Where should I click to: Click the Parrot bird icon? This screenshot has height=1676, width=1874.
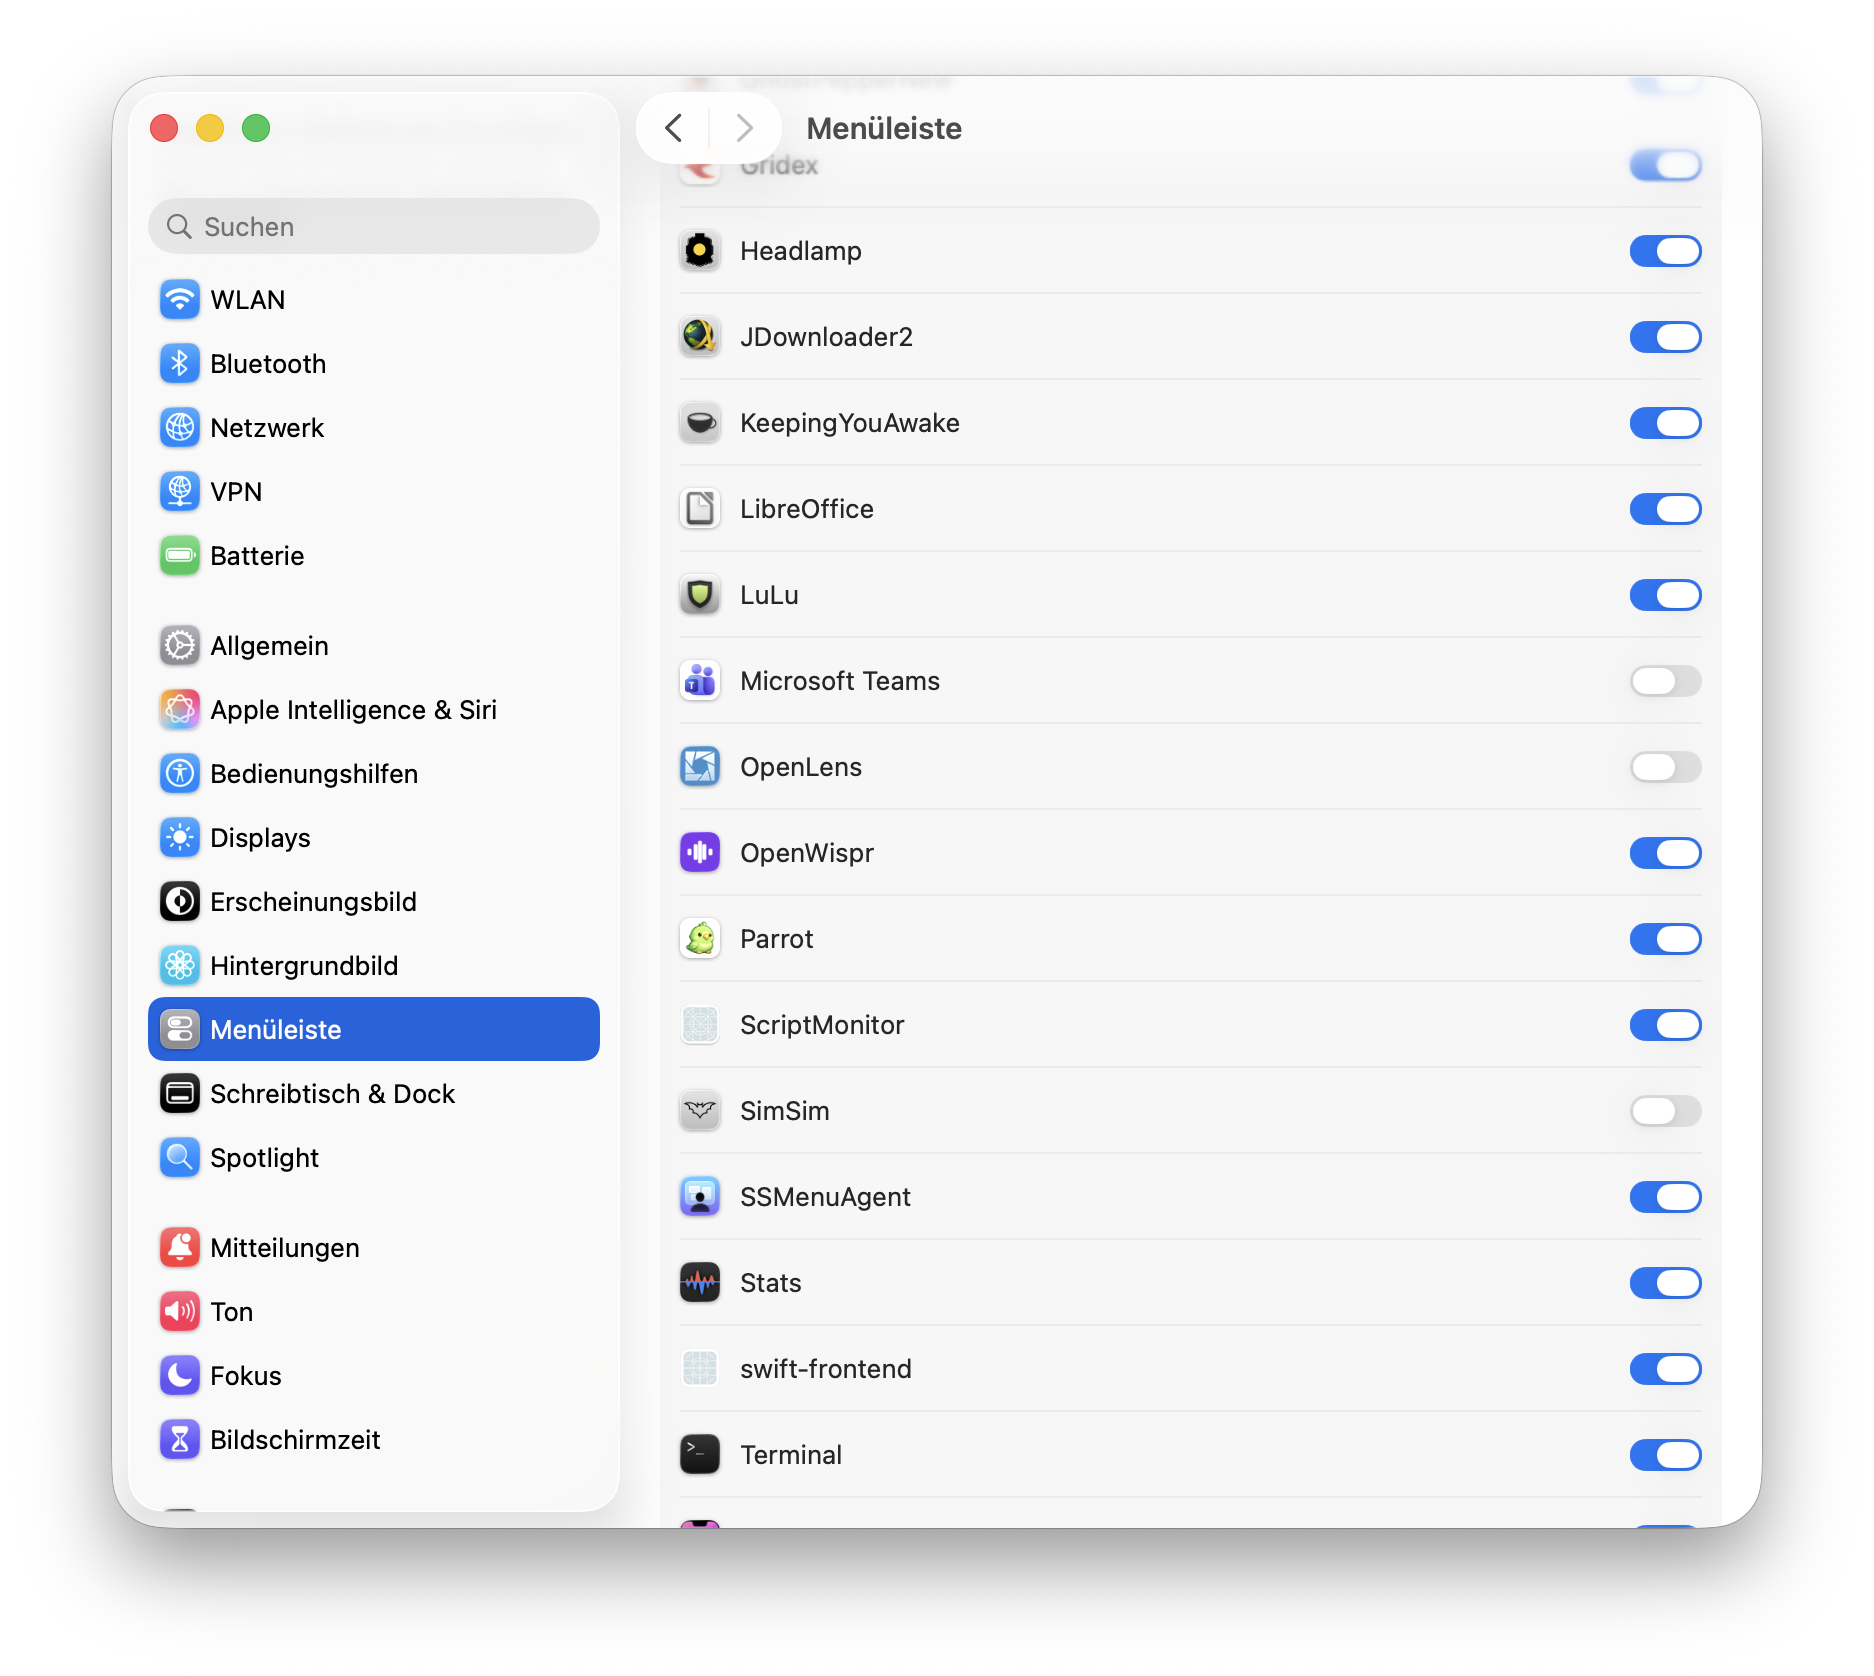click(x=700, y=939)
